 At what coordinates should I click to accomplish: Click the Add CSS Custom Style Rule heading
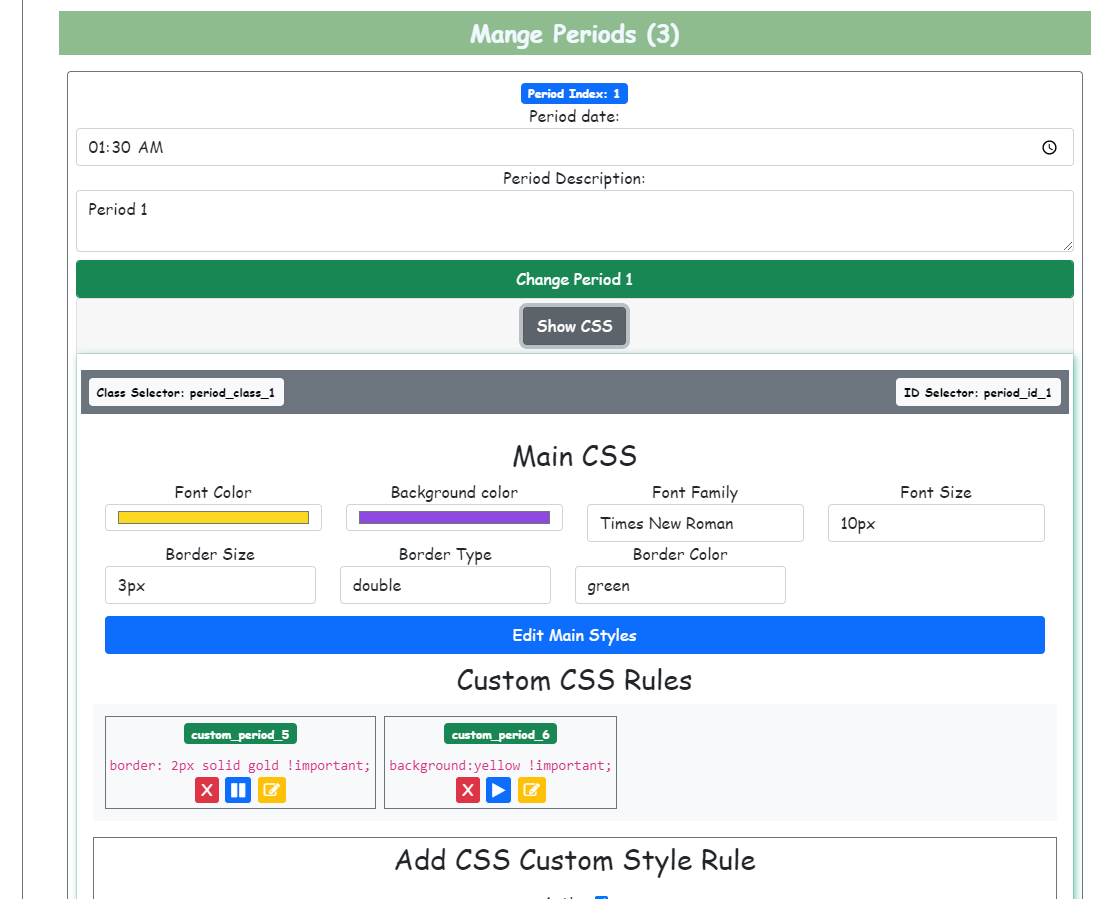tap(575, 860)
